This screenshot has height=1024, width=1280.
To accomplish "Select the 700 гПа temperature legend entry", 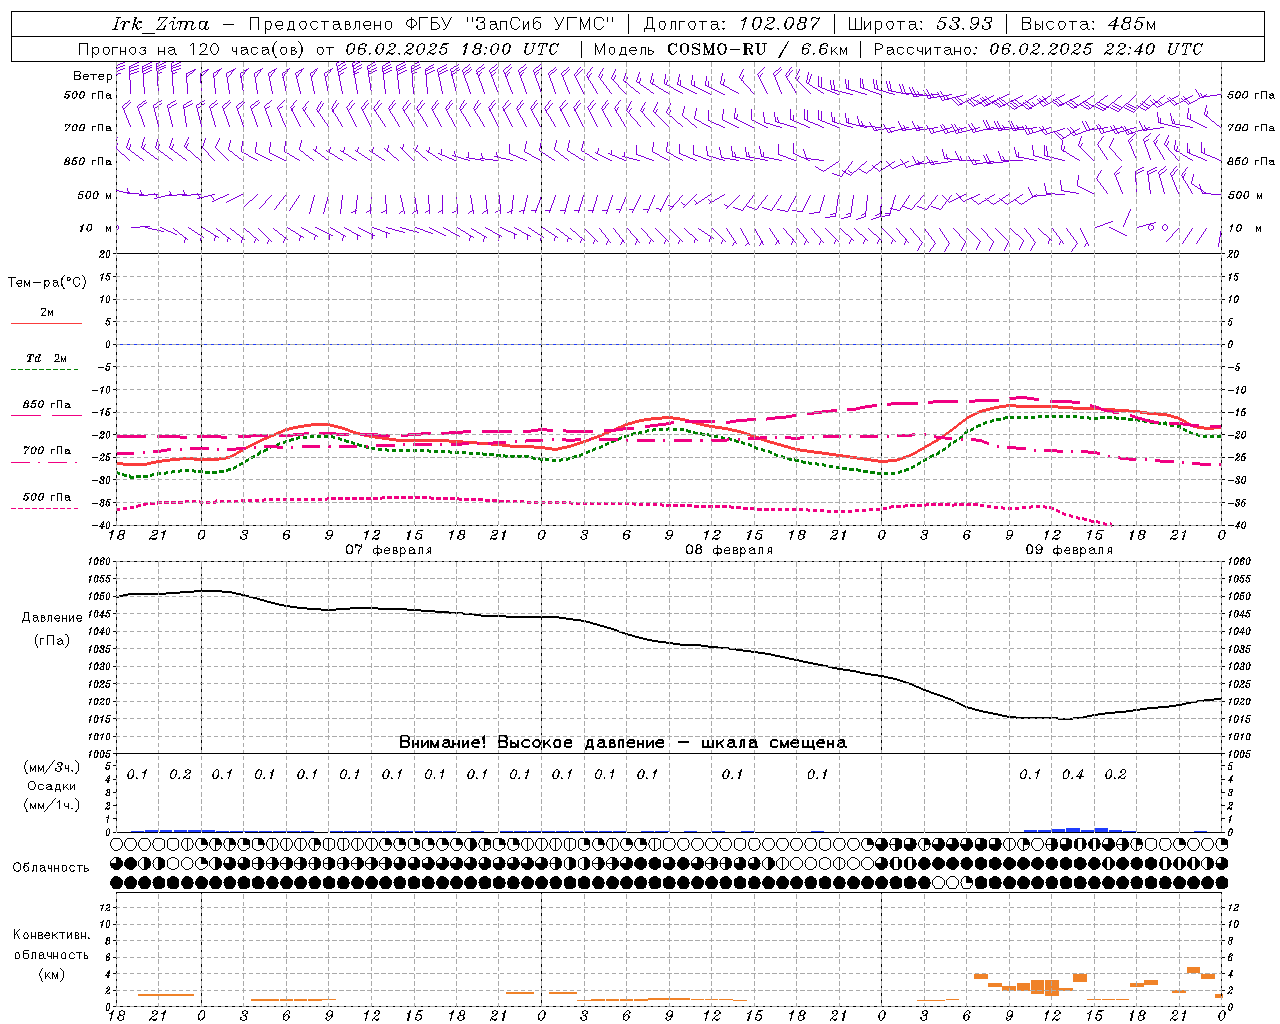I will [x=47, y=451].
